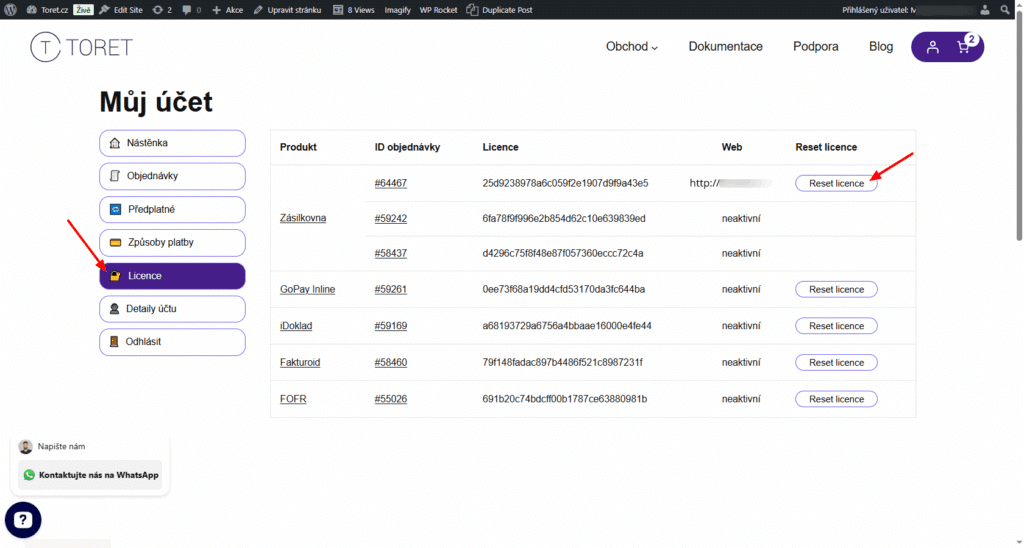The image size is (1024, 548).
Task: Open order #58437
Action: click(391, 253)
